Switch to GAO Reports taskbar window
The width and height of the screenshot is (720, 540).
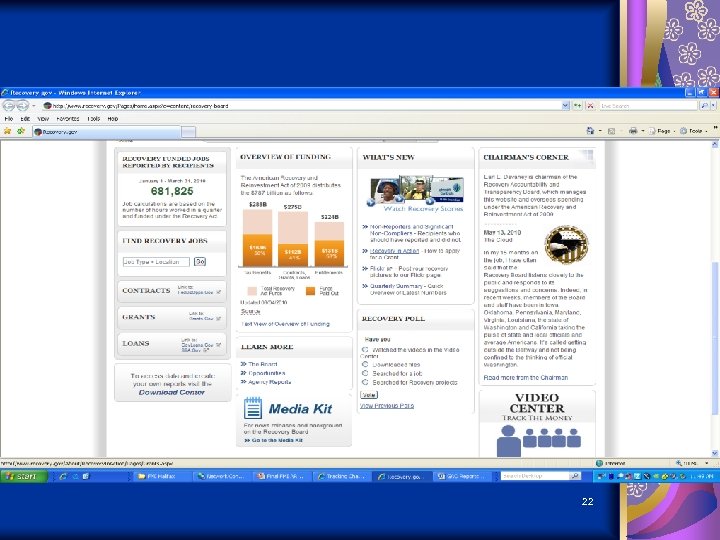coord(461,476)
